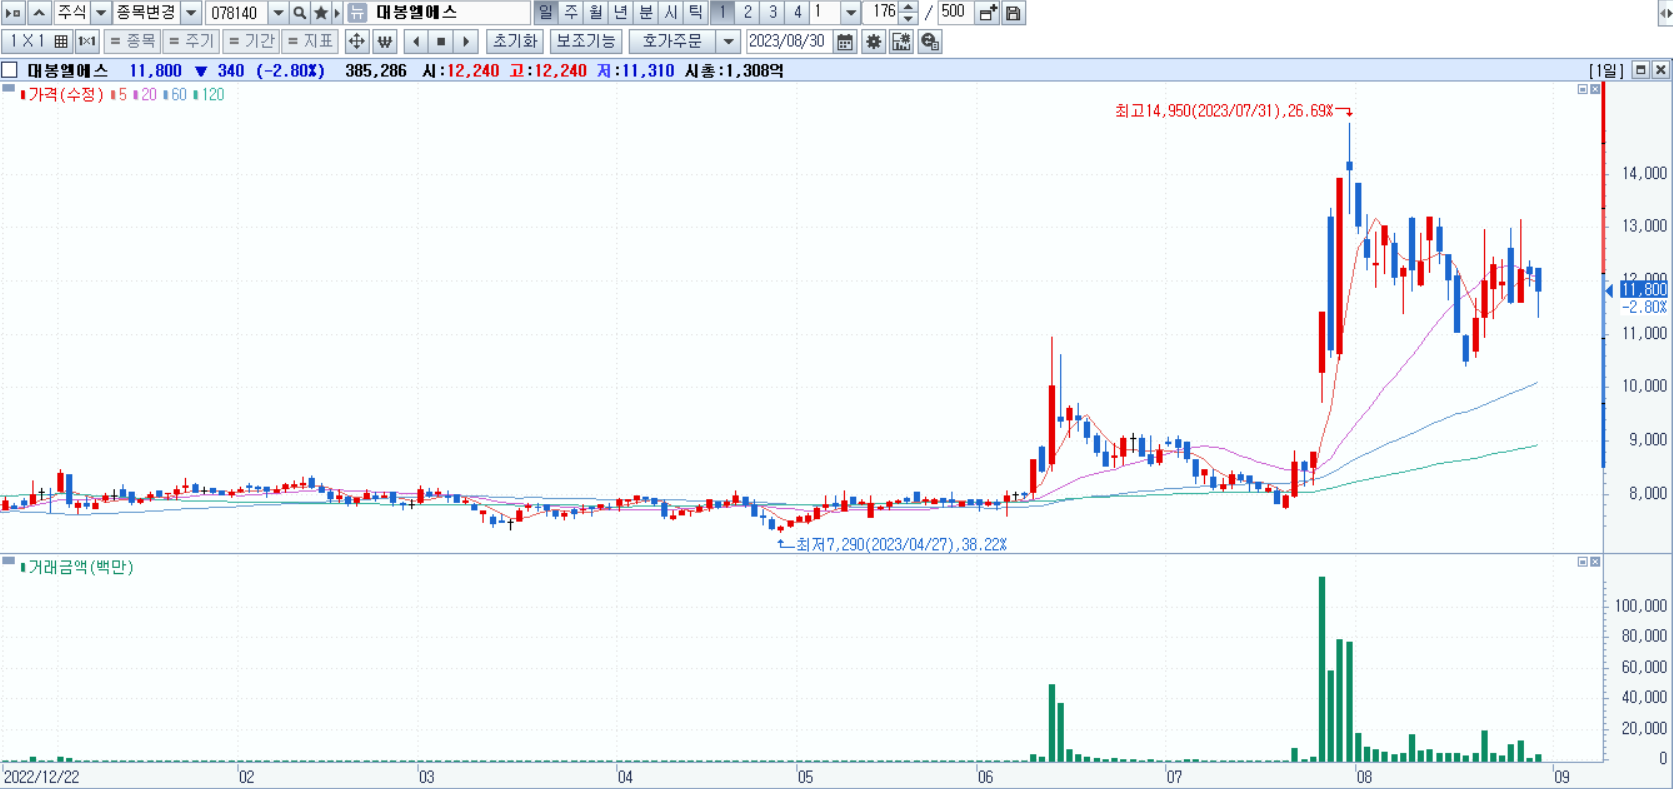The image size is (1673, 789).
Task: Click the favorites star icon
Action: (320, 13)
